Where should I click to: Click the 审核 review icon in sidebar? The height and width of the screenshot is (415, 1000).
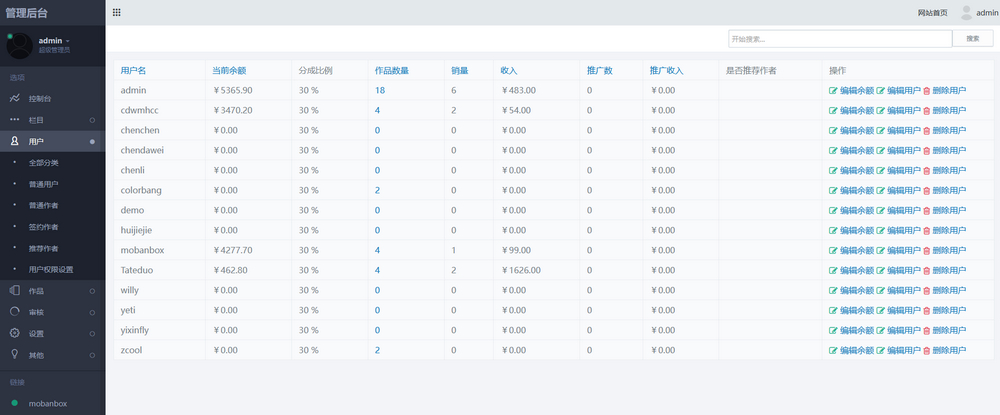click(x=14, y=311)
